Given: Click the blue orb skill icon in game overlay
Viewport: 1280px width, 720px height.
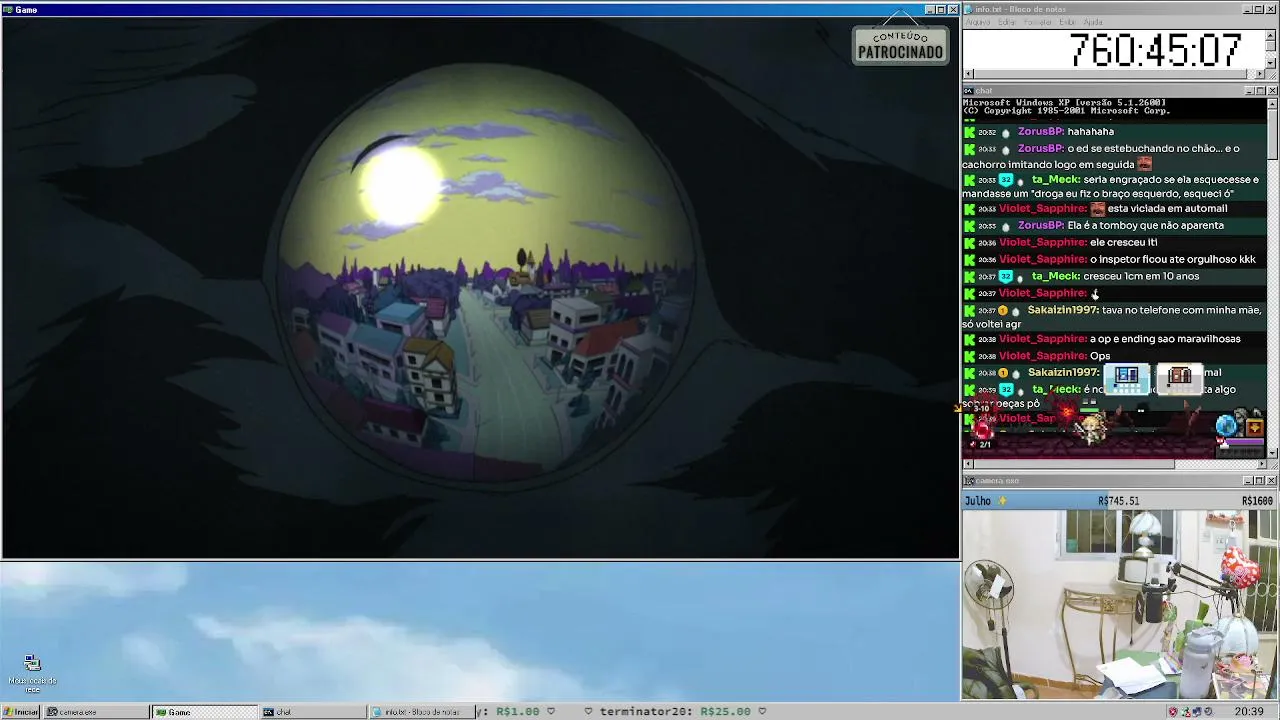Looking at the screenshot, I should [x=1227, y=426].
